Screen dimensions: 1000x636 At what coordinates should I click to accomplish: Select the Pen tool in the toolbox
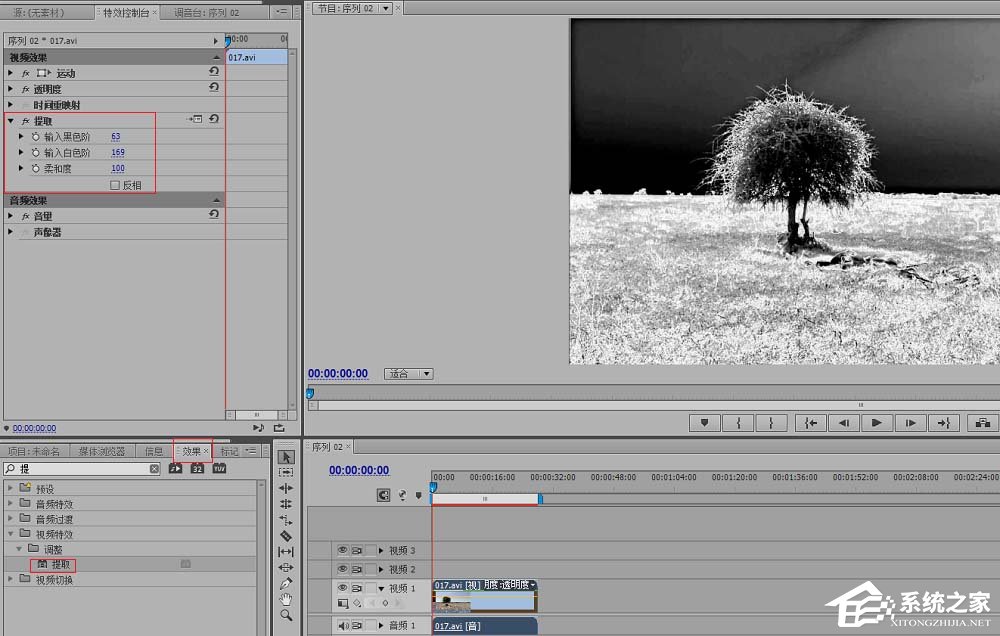pos(286,583)
